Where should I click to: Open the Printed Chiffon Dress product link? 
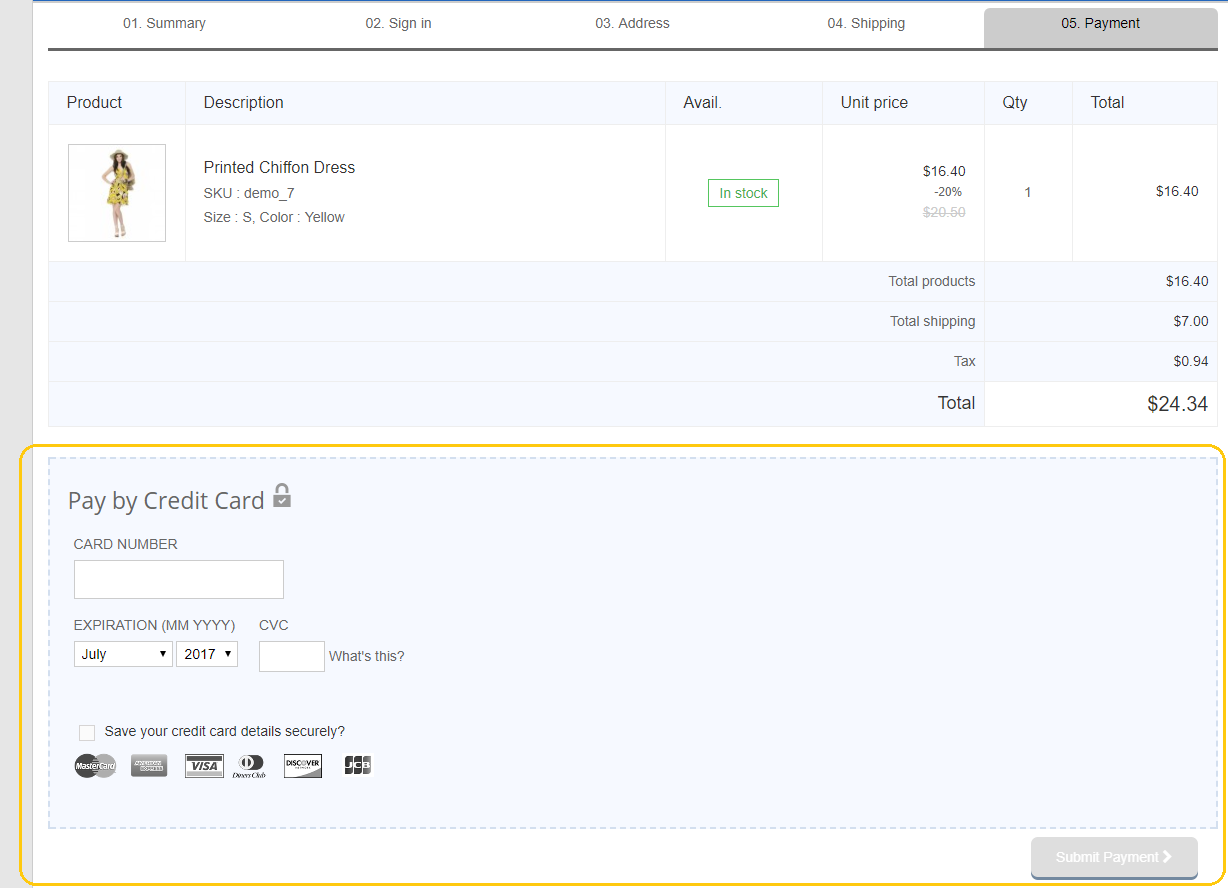279,167
